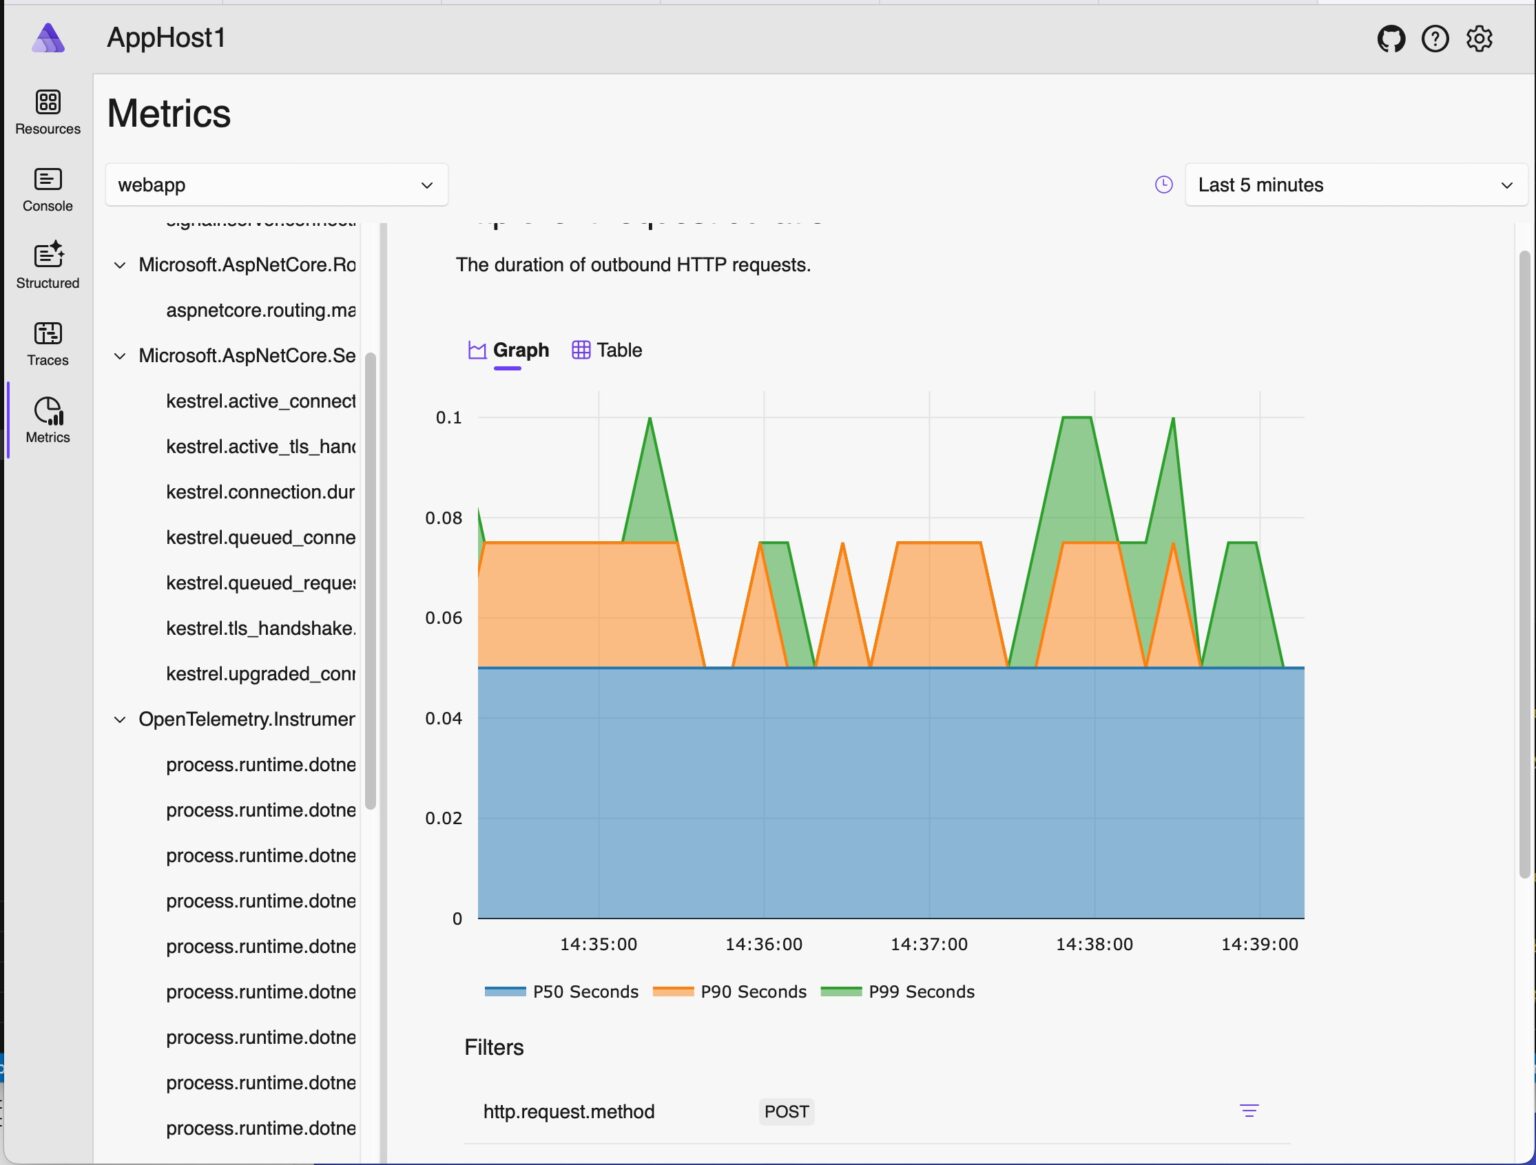Click the help question mark icon
Screen dimensions: 1536x1165
(x=1435, y=38)
